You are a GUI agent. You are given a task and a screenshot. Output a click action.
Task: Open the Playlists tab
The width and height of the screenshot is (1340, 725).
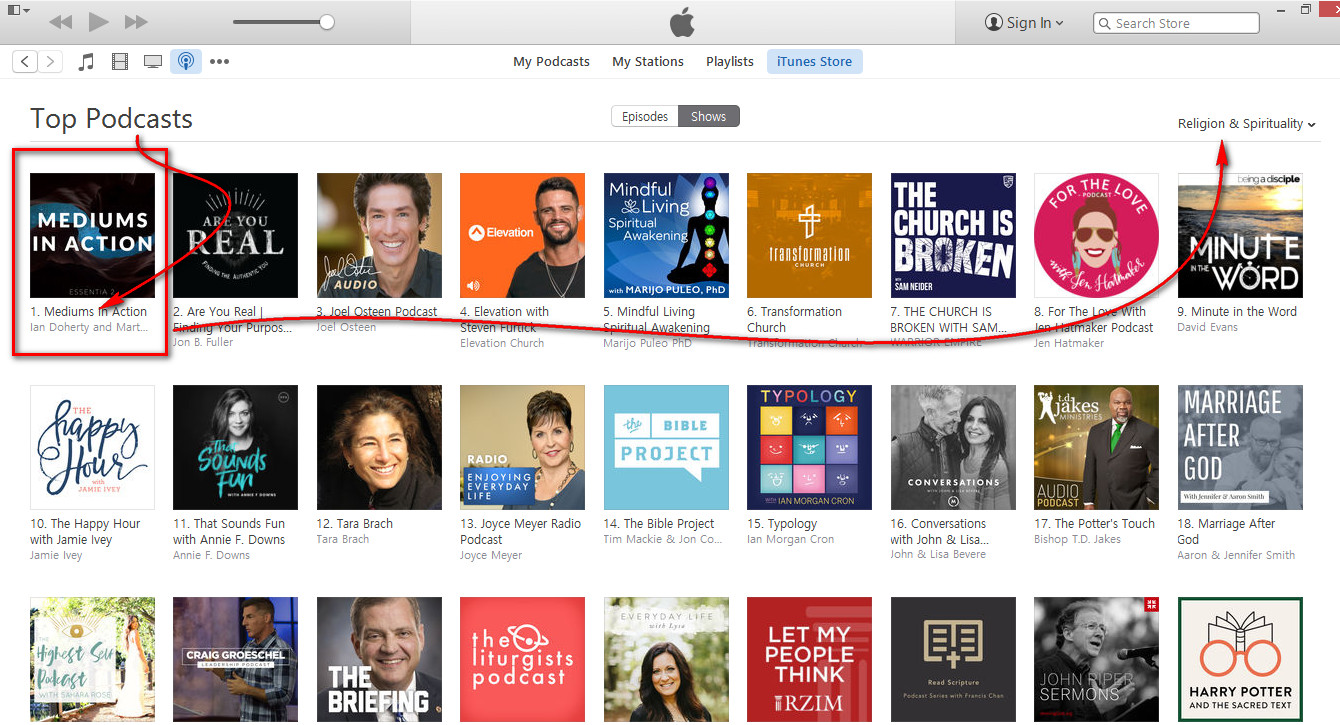tap(730, 62)
